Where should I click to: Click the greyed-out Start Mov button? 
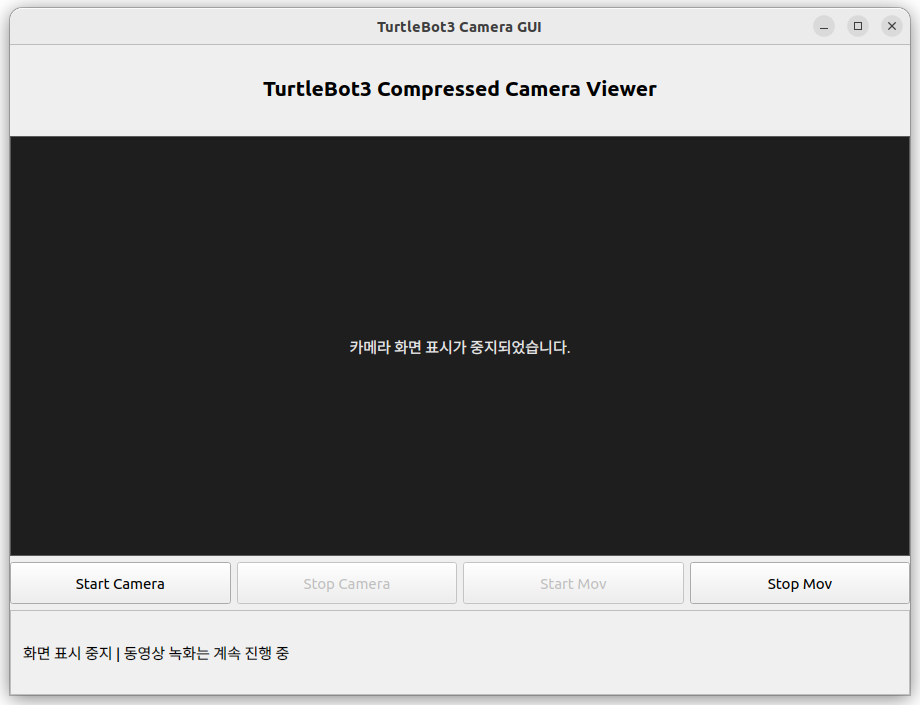point(573,583)
